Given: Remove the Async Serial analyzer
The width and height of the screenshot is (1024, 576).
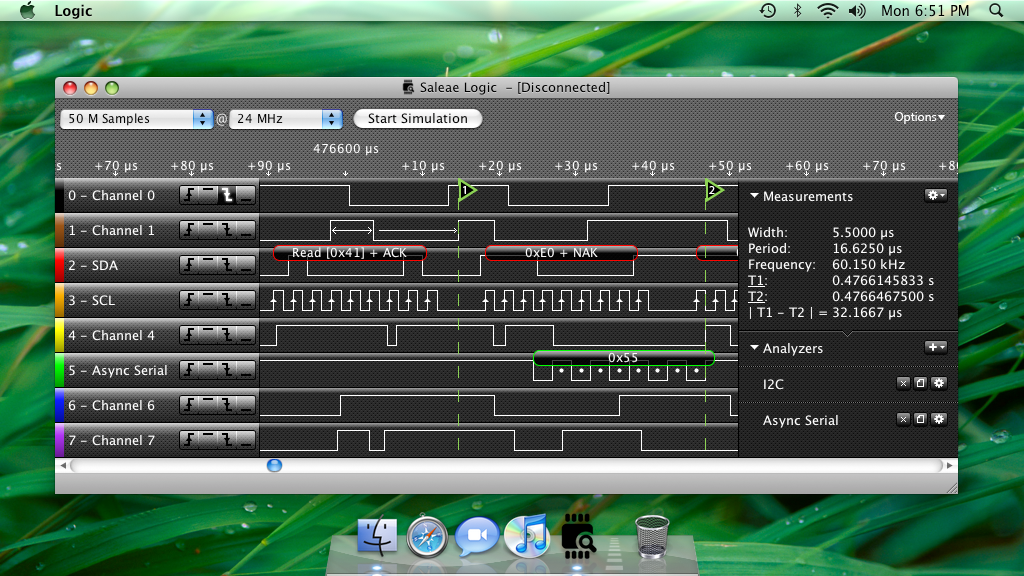Looking at the screenshot, I should [904, 420].
